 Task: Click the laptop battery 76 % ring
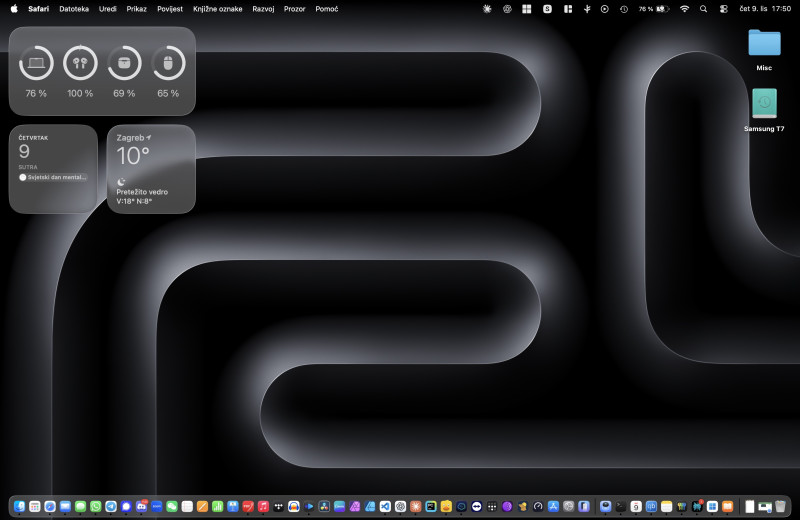(36, 64)
